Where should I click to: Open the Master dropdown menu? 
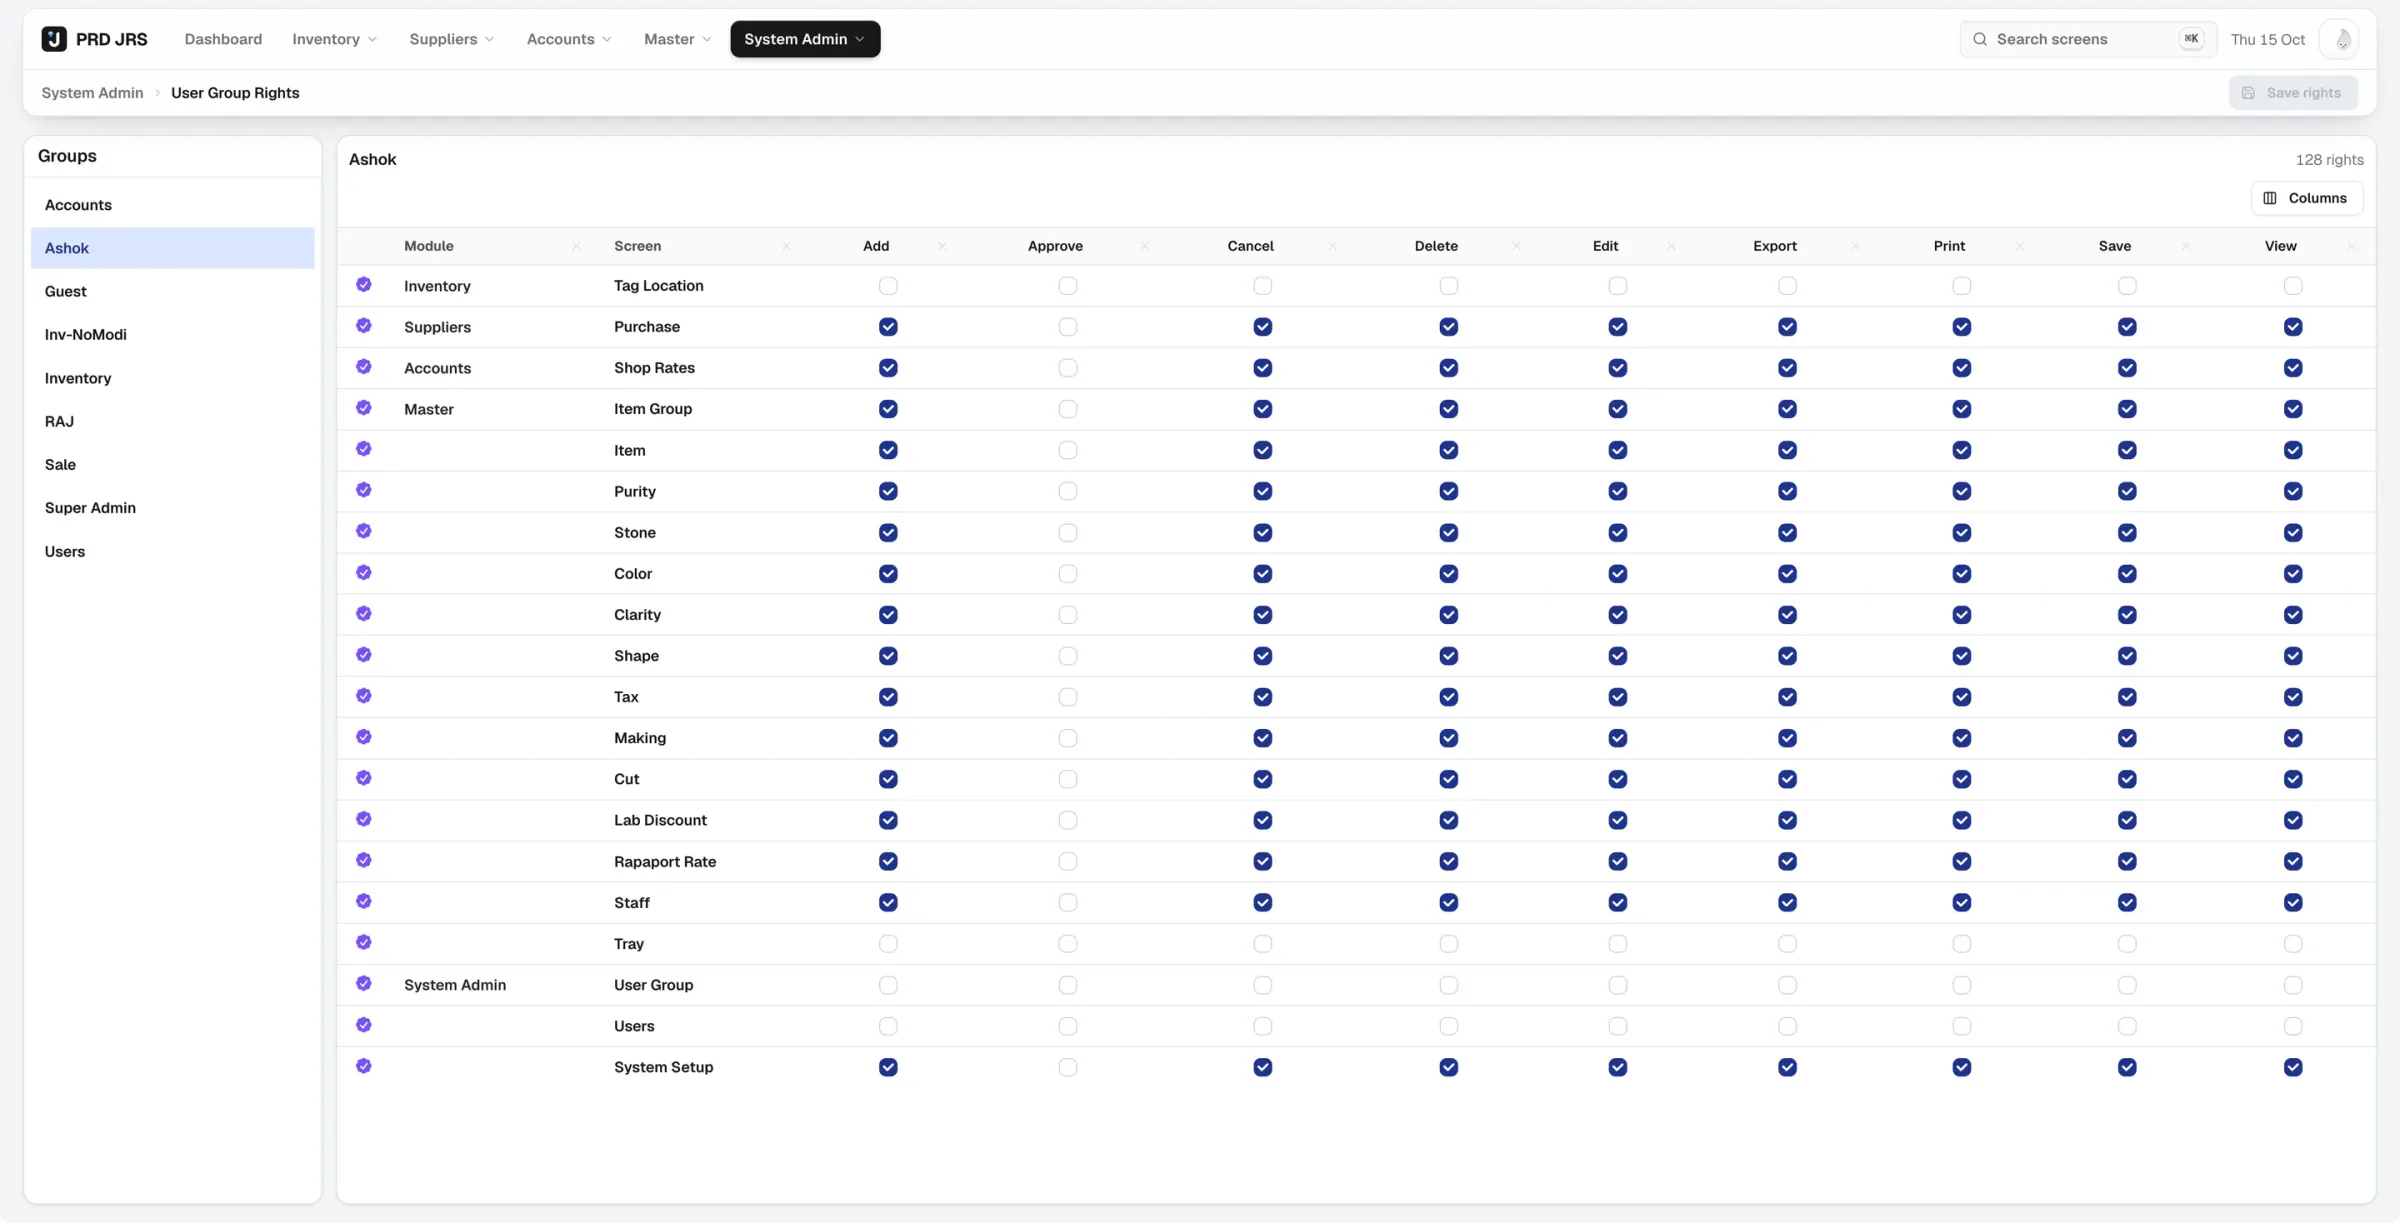click(677, 39)
